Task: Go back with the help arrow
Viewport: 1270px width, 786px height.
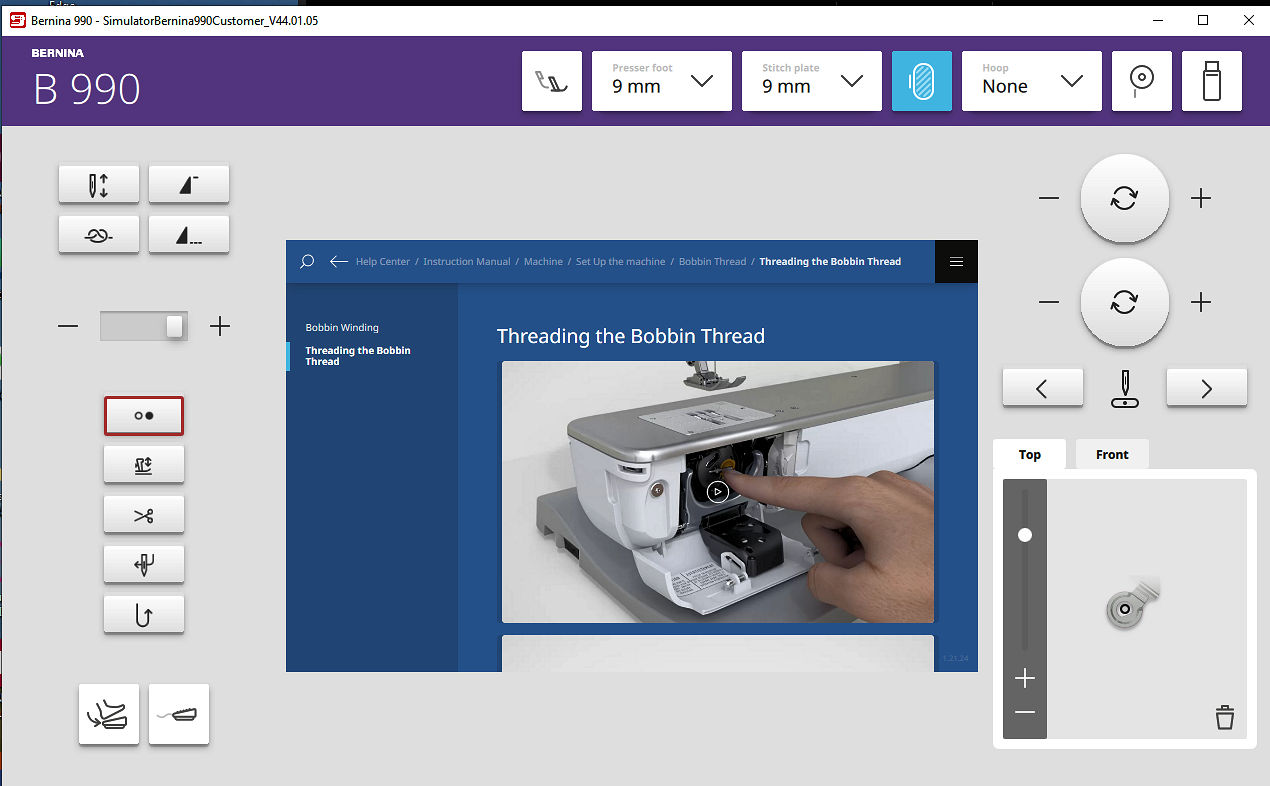Action: coord(339,262)
